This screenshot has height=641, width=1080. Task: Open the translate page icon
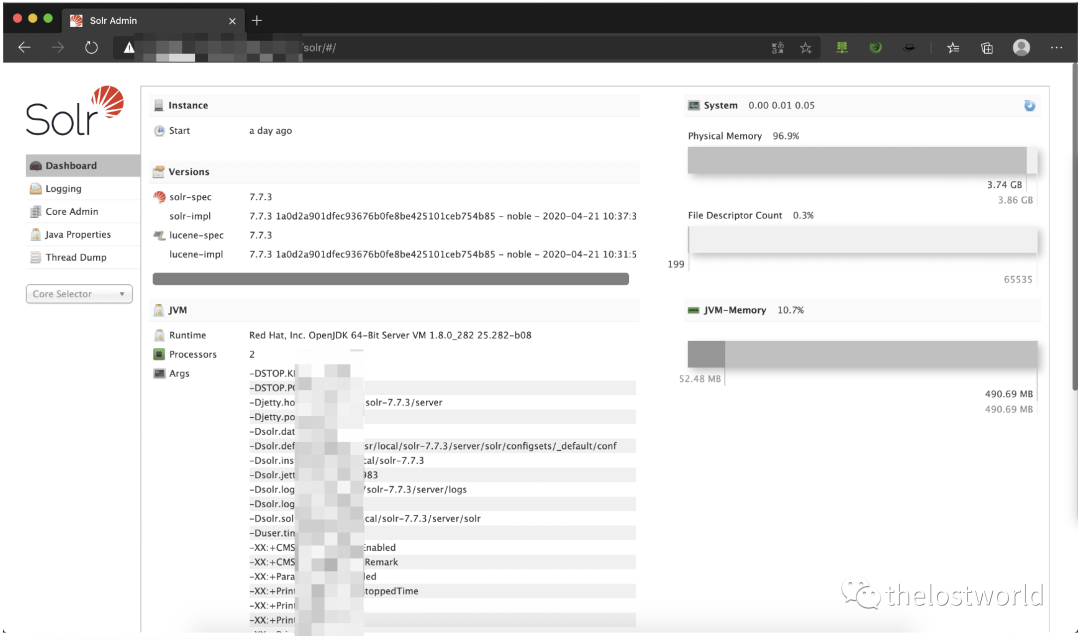(x=778, y=48)
